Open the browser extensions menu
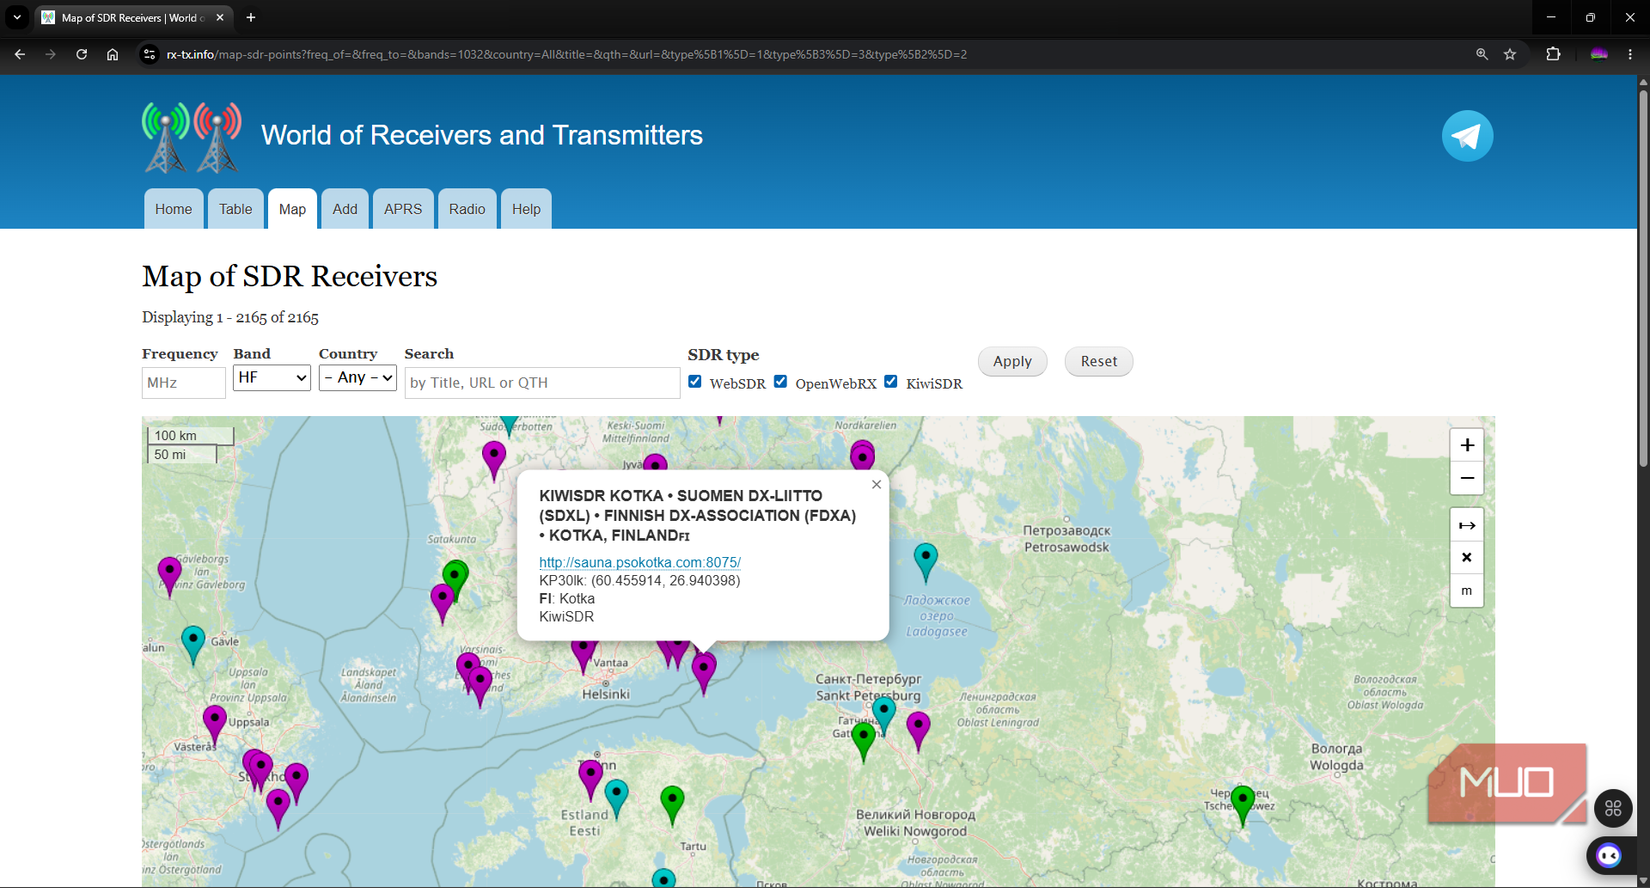1650x888 pixels. click(x=1553, y=54)
